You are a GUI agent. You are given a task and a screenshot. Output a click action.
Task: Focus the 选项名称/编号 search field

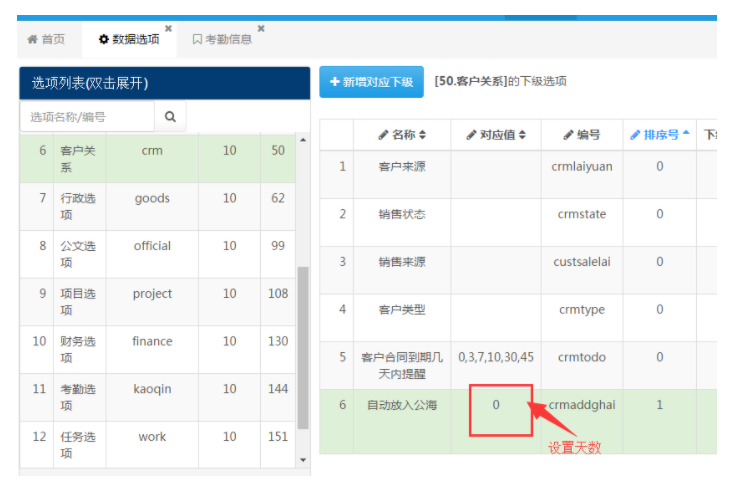tap(87, 116)
